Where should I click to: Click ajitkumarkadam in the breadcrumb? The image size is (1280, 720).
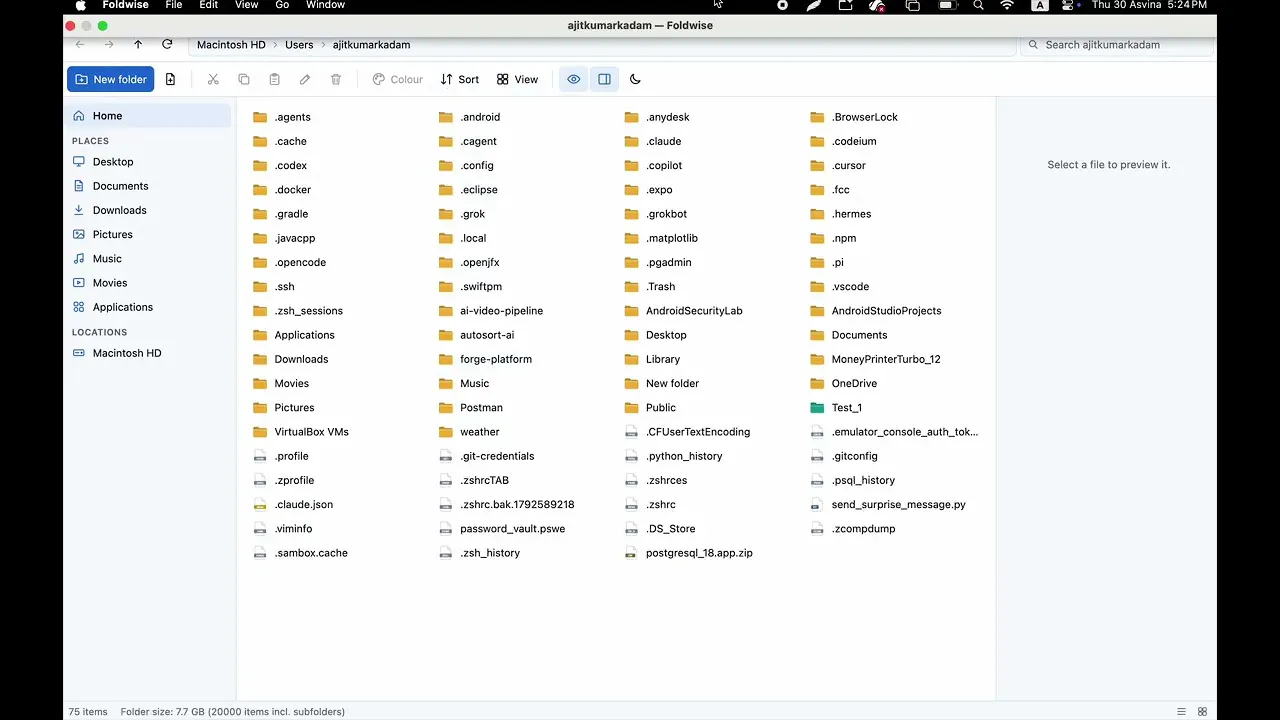coord(371,44)
